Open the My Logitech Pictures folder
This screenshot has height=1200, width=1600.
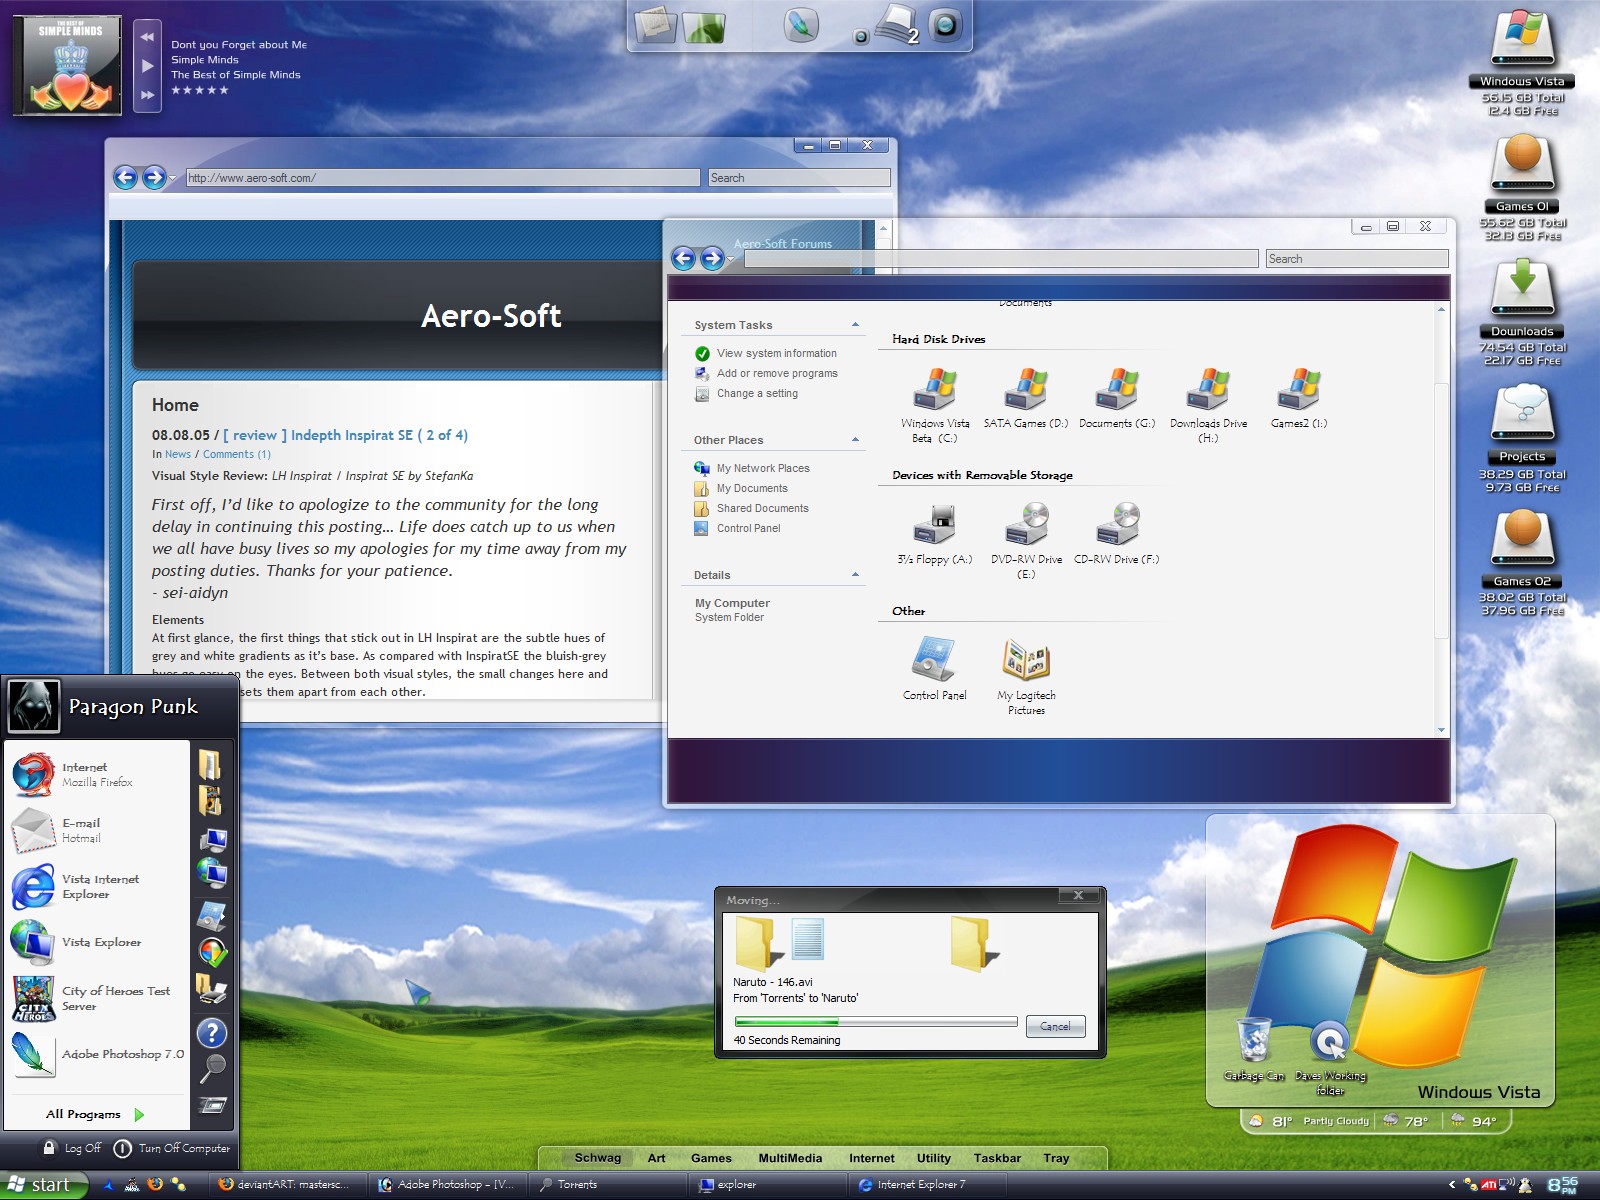point(1026,677)
